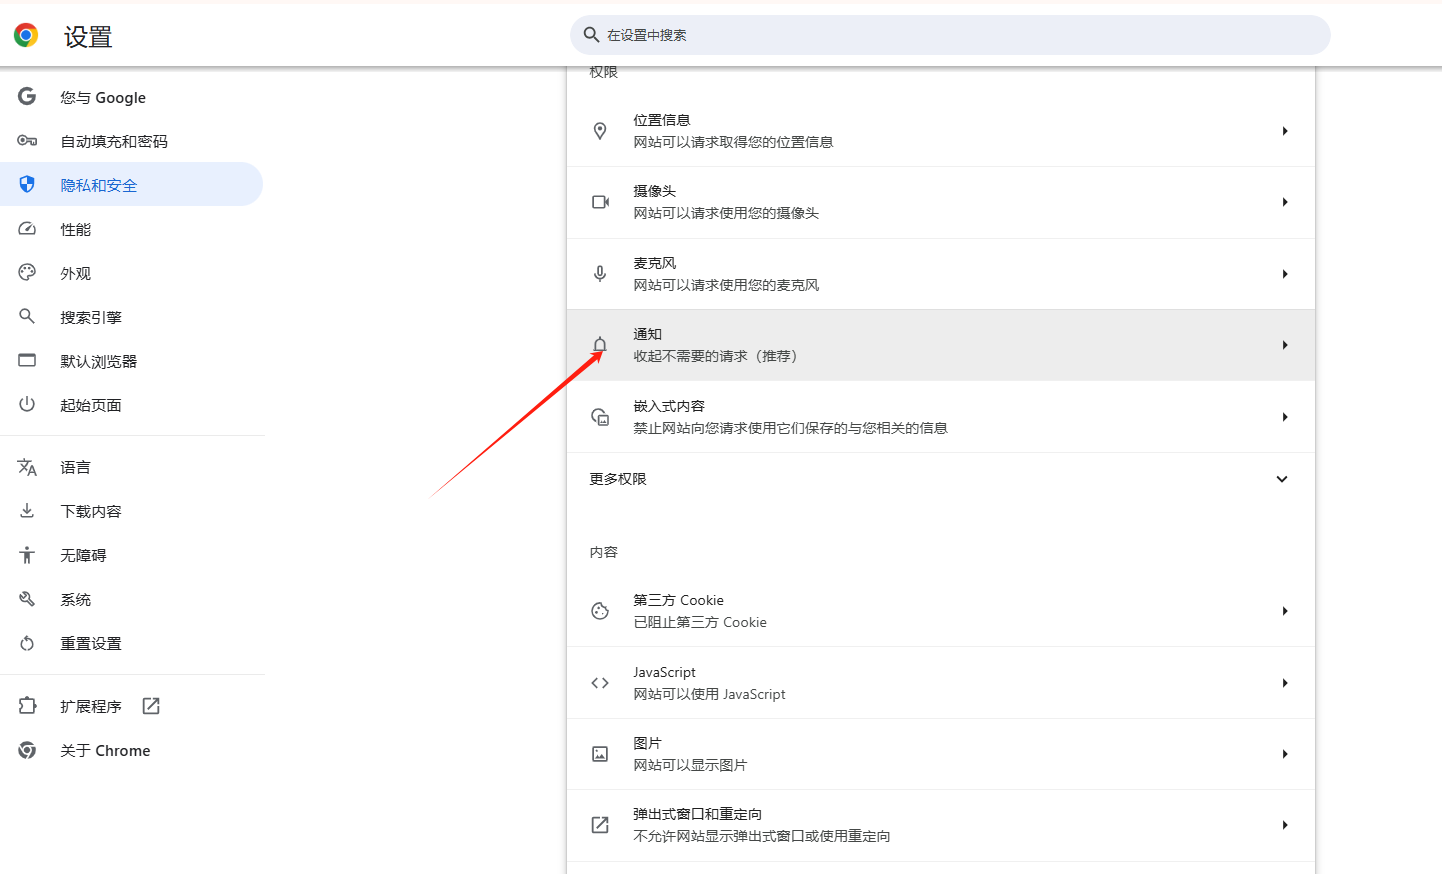
Task: Expand the 通知 row arrow
Action: click(1285, 345)
